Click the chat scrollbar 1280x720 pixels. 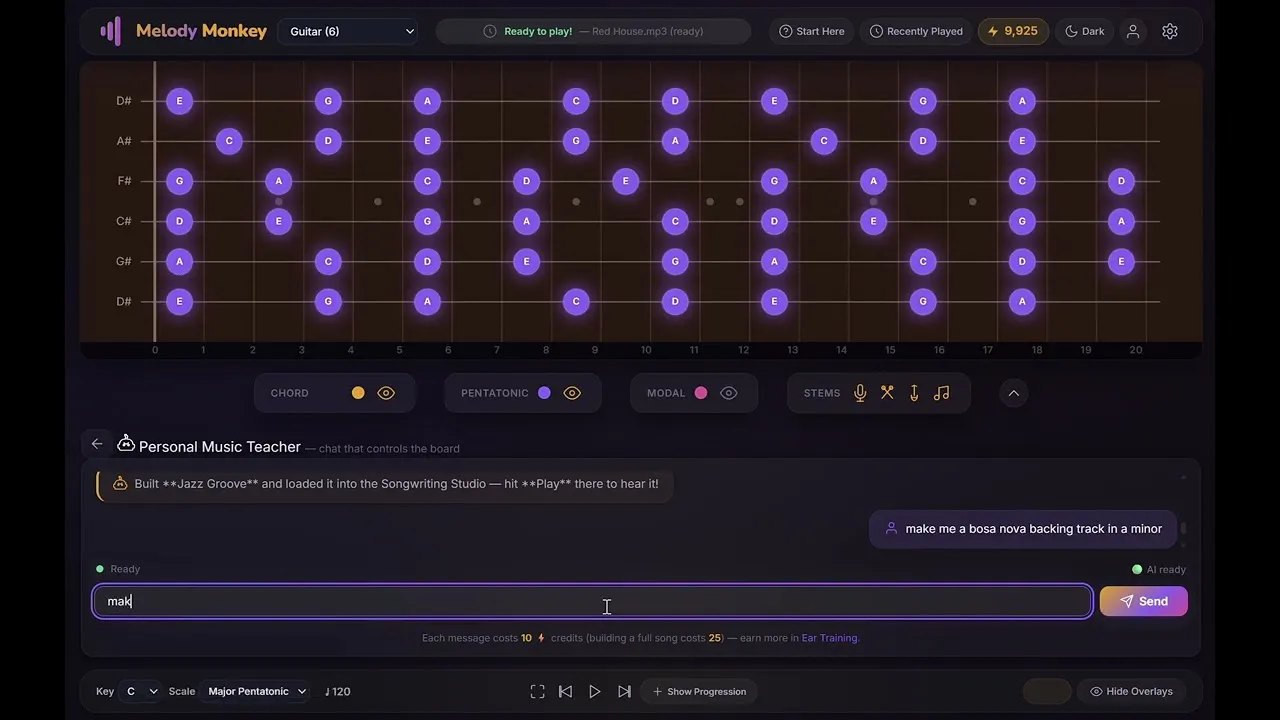[x=1183, y=529]
